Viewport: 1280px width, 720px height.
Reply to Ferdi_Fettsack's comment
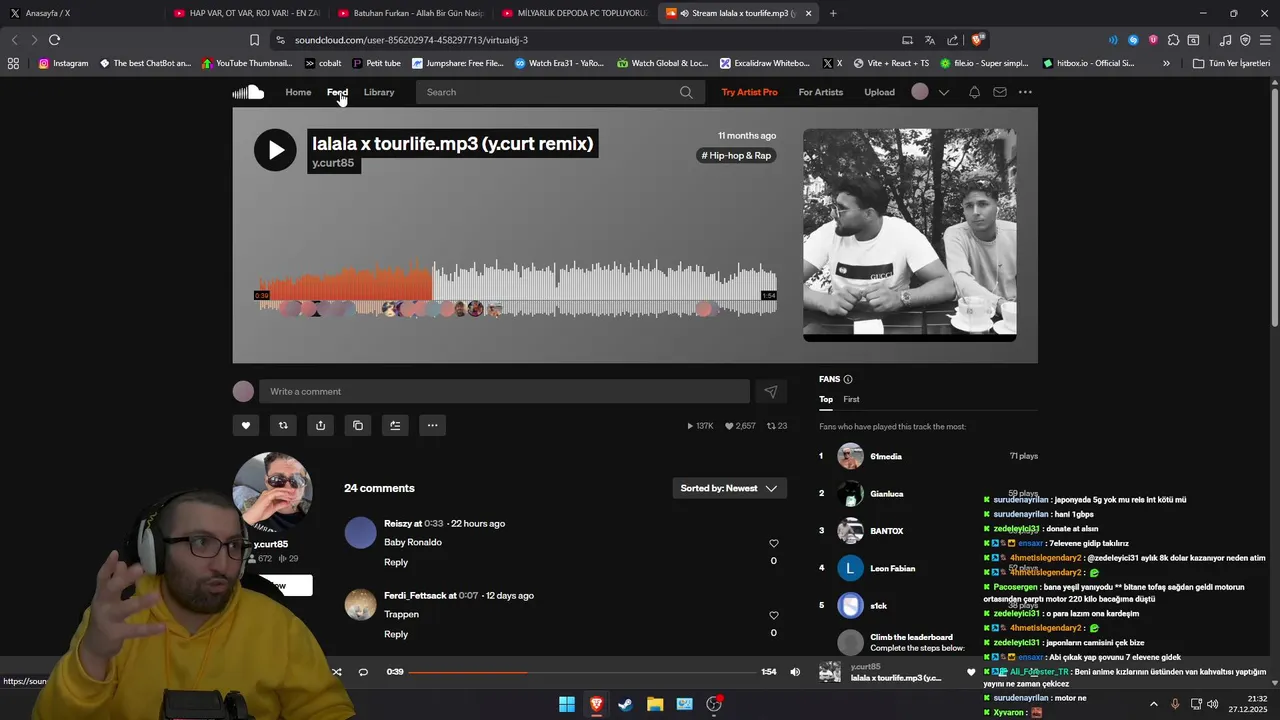tap(396, 634)
